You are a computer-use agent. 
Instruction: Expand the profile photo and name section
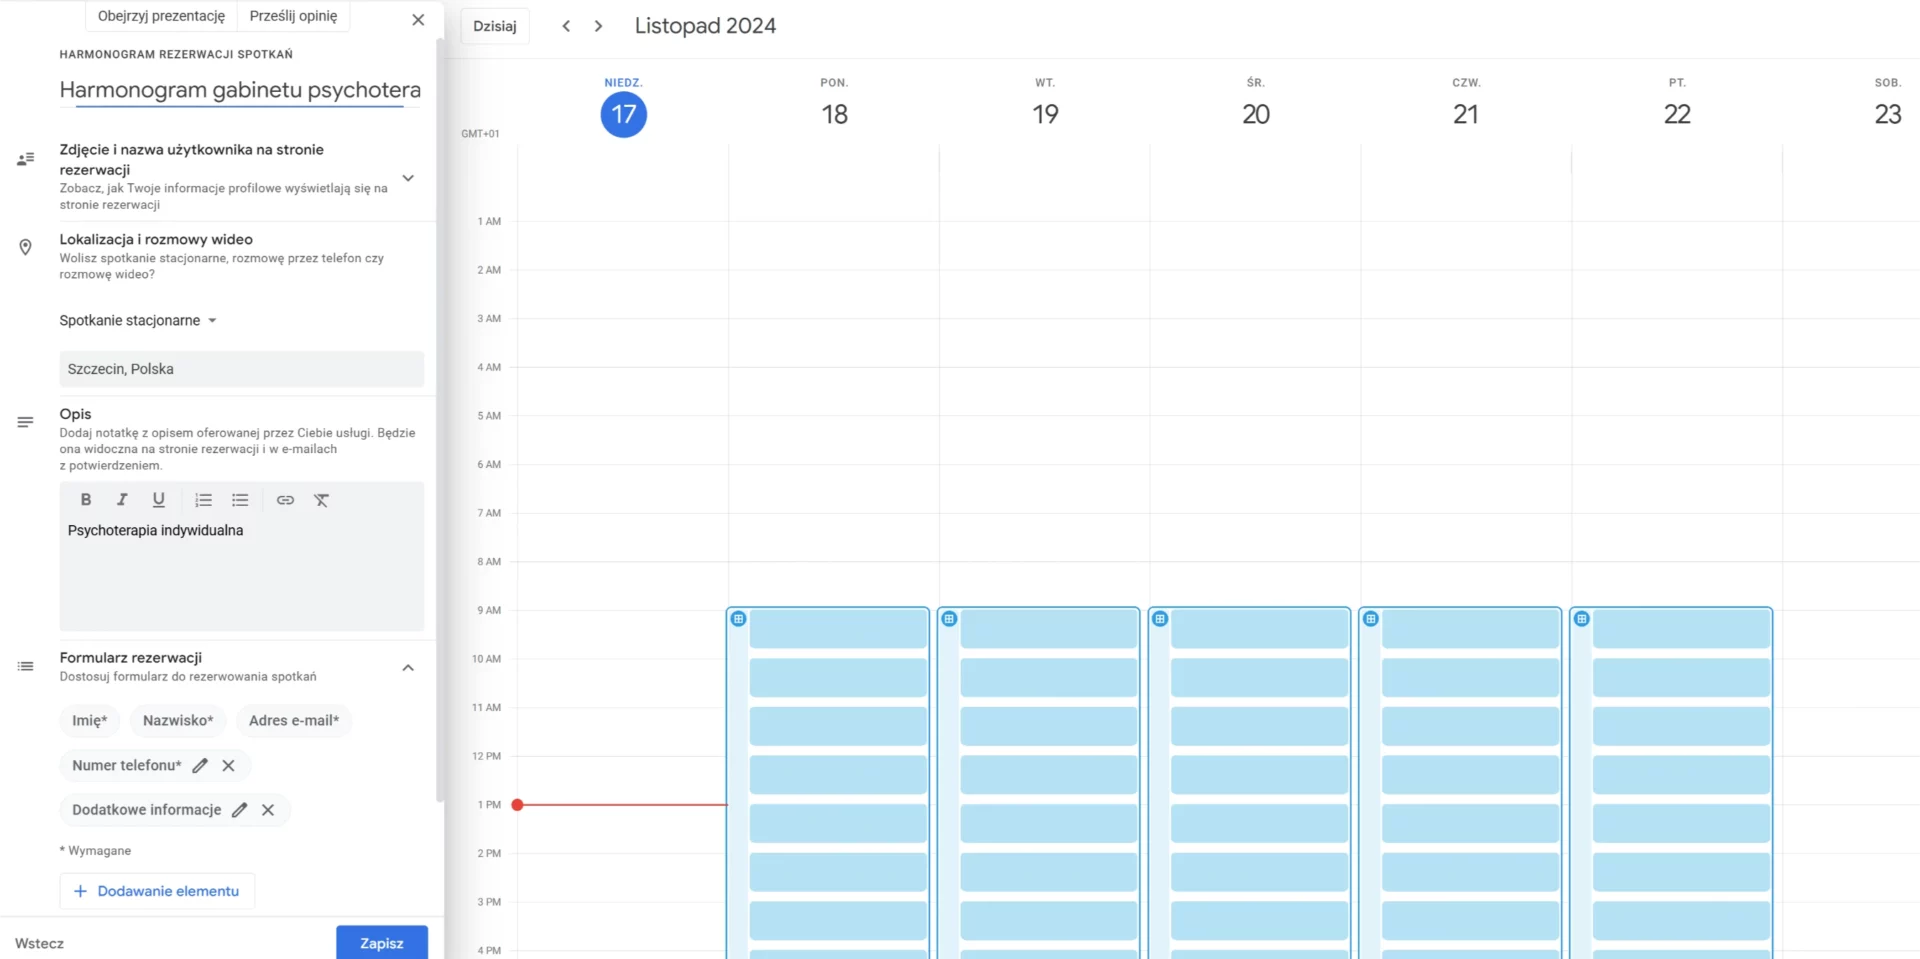[408, 178]
